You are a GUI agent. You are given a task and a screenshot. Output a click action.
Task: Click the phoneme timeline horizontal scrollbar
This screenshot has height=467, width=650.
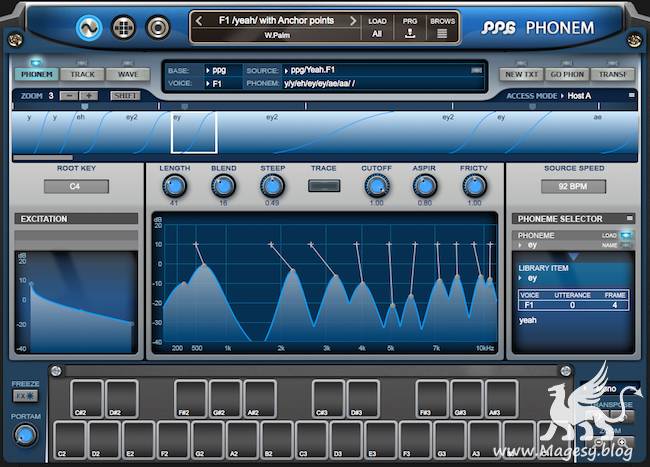tap(43, 157)
